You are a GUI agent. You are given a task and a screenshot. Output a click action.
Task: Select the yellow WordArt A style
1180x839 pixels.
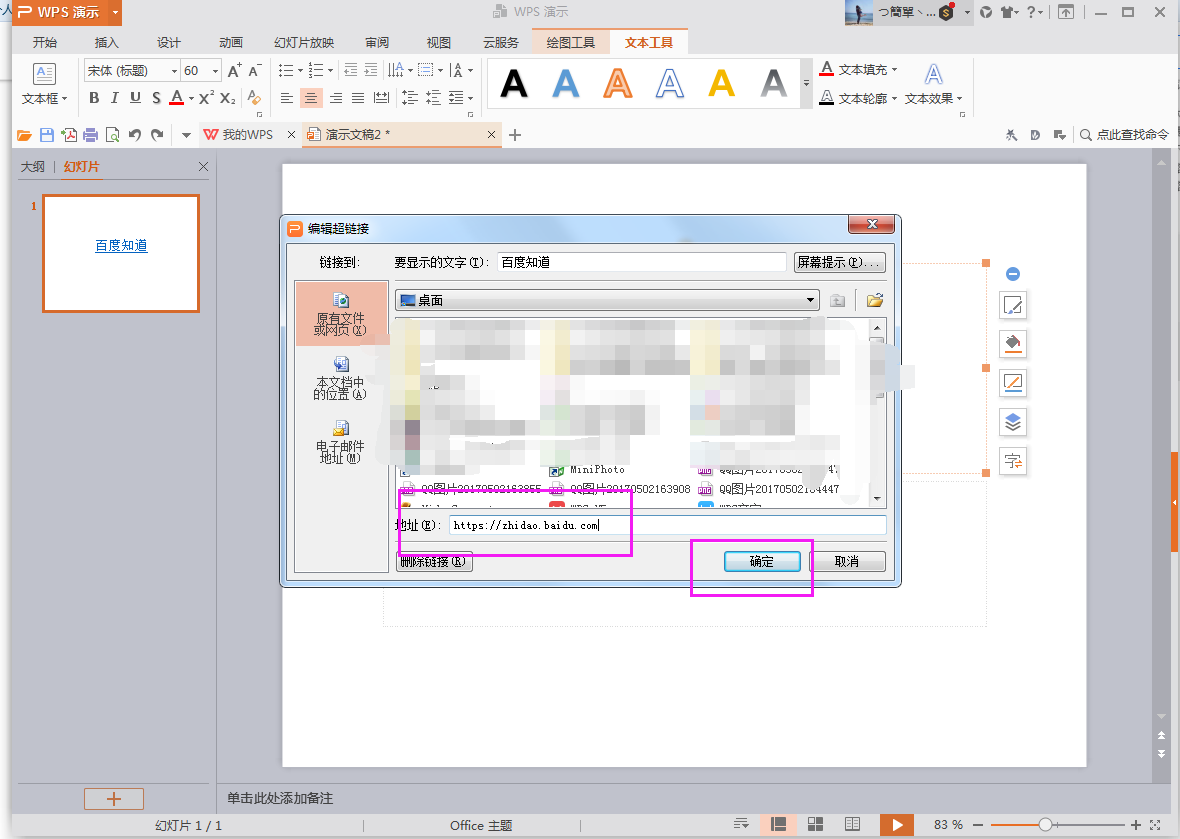coord(721,83)
